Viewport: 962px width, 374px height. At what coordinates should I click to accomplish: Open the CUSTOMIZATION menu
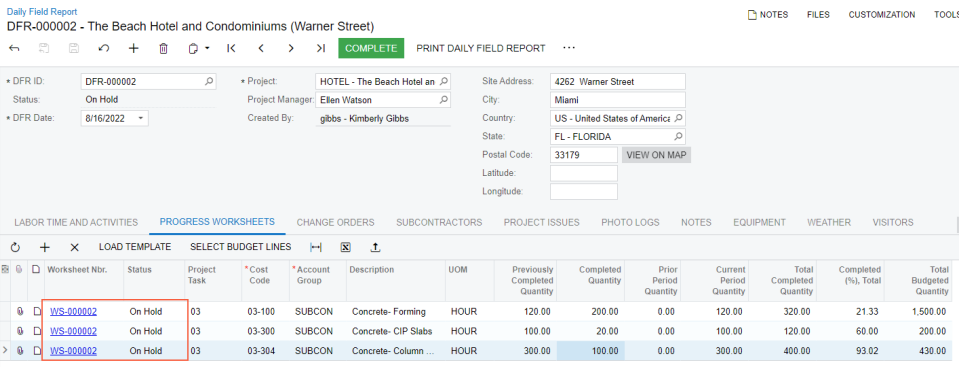click(x=882, y=15)
